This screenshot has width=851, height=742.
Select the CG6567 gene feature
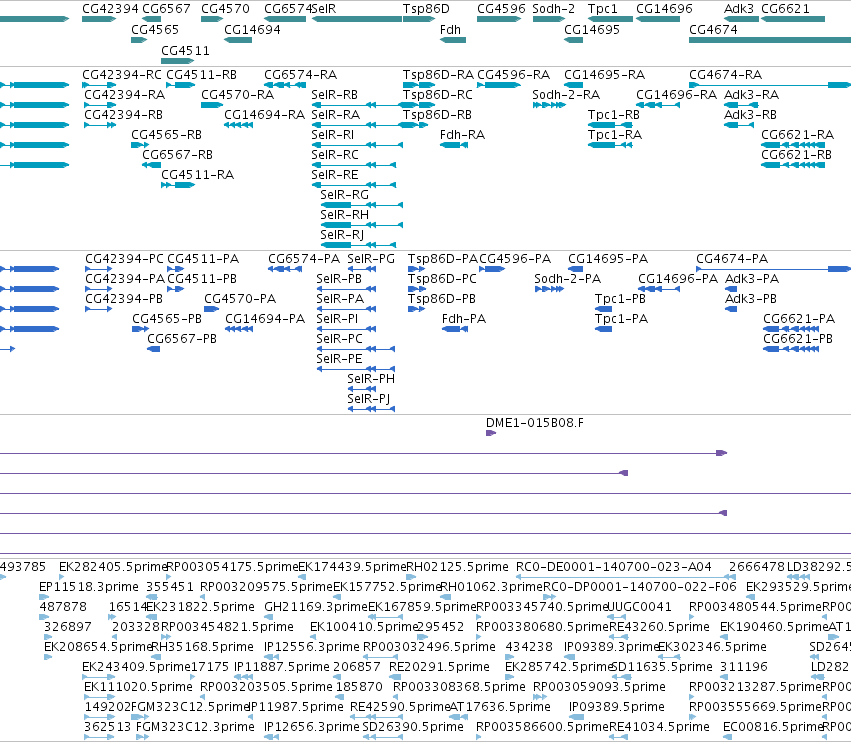151,19
